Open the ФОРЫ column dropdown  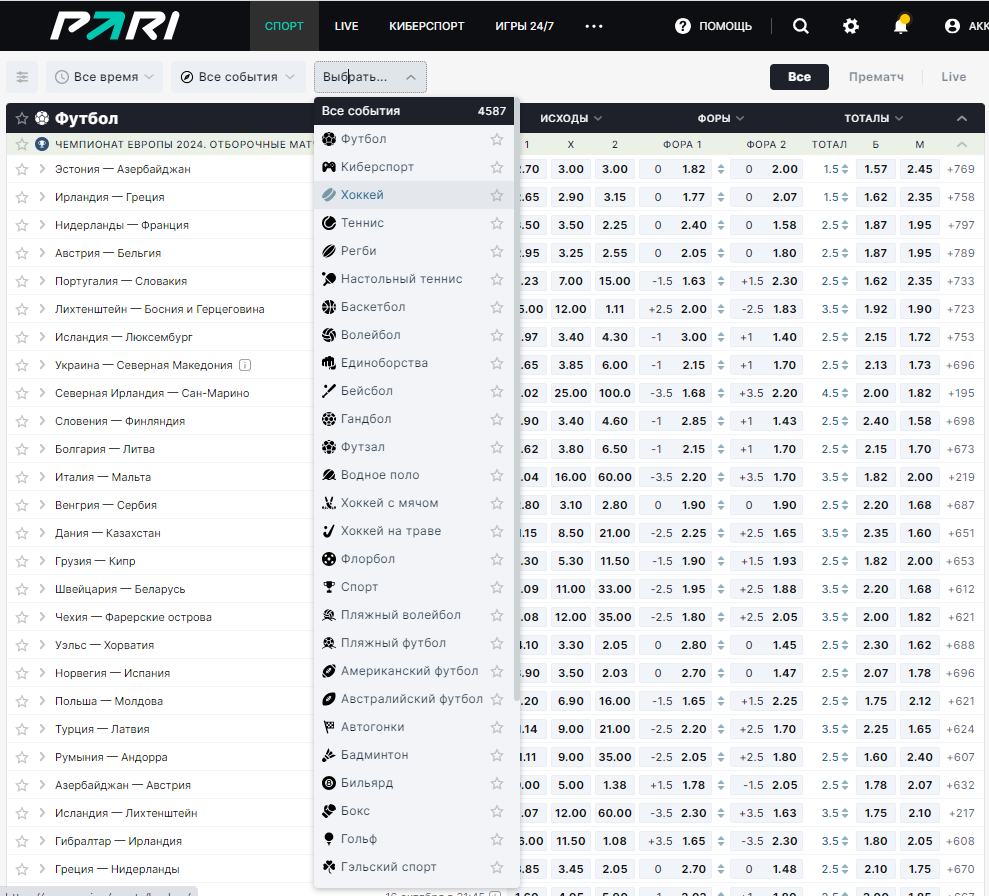(x=720, y=118)
